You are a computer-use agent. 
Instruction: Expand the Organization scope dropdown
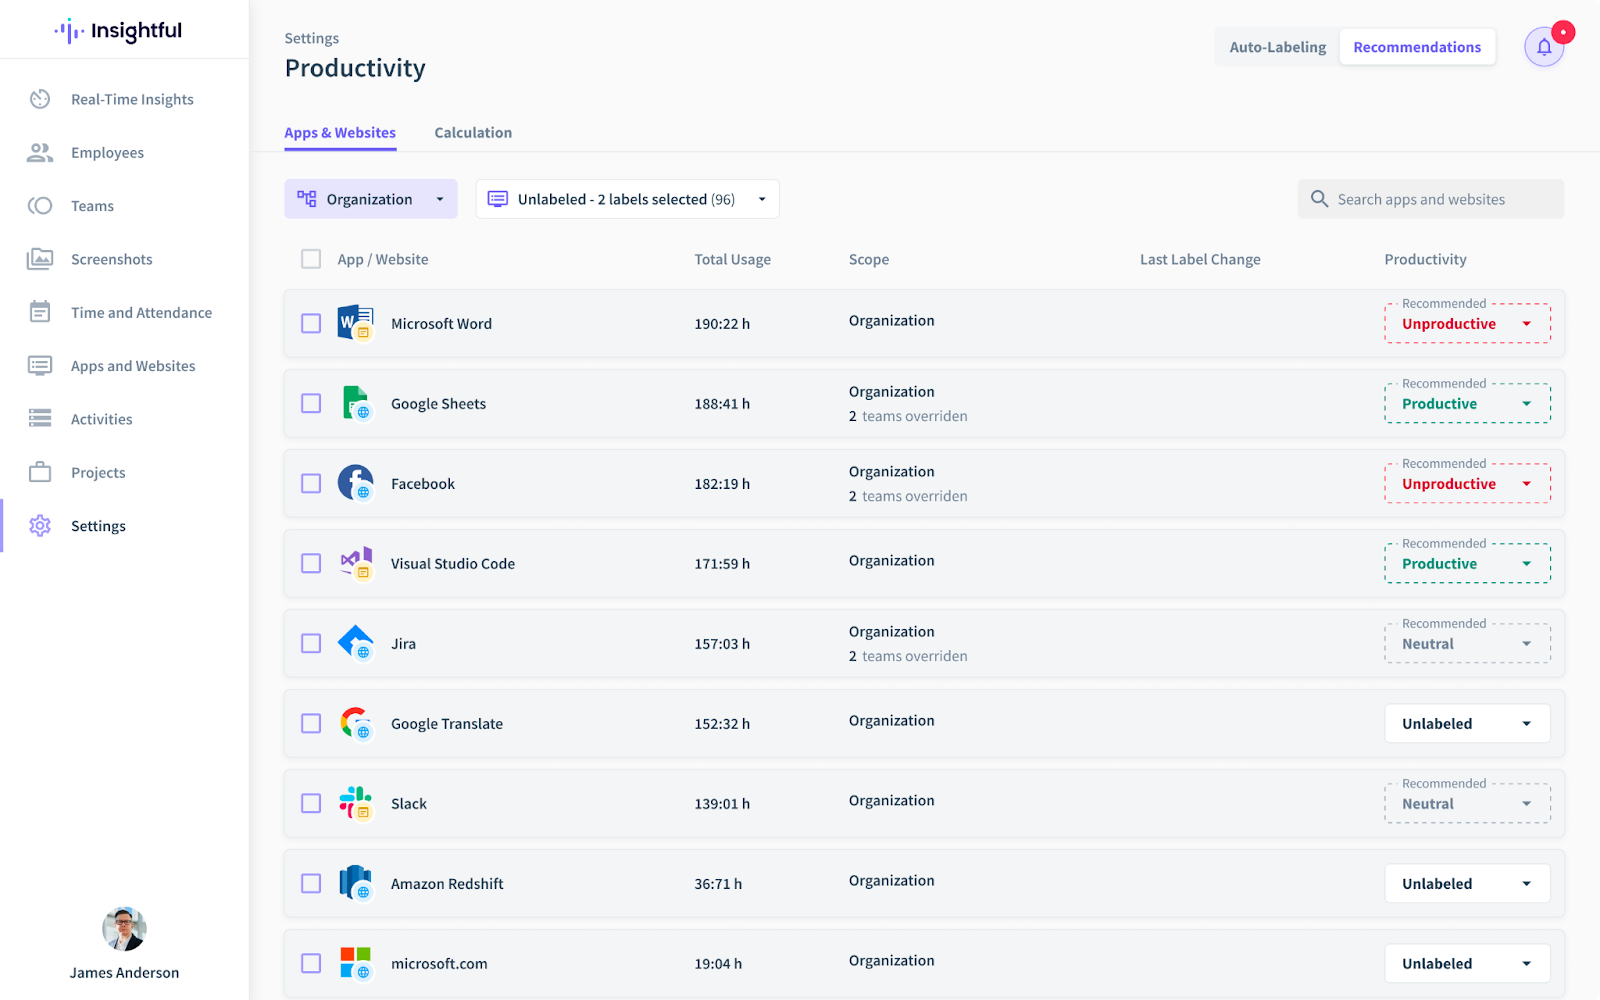[x=371, y=199]
